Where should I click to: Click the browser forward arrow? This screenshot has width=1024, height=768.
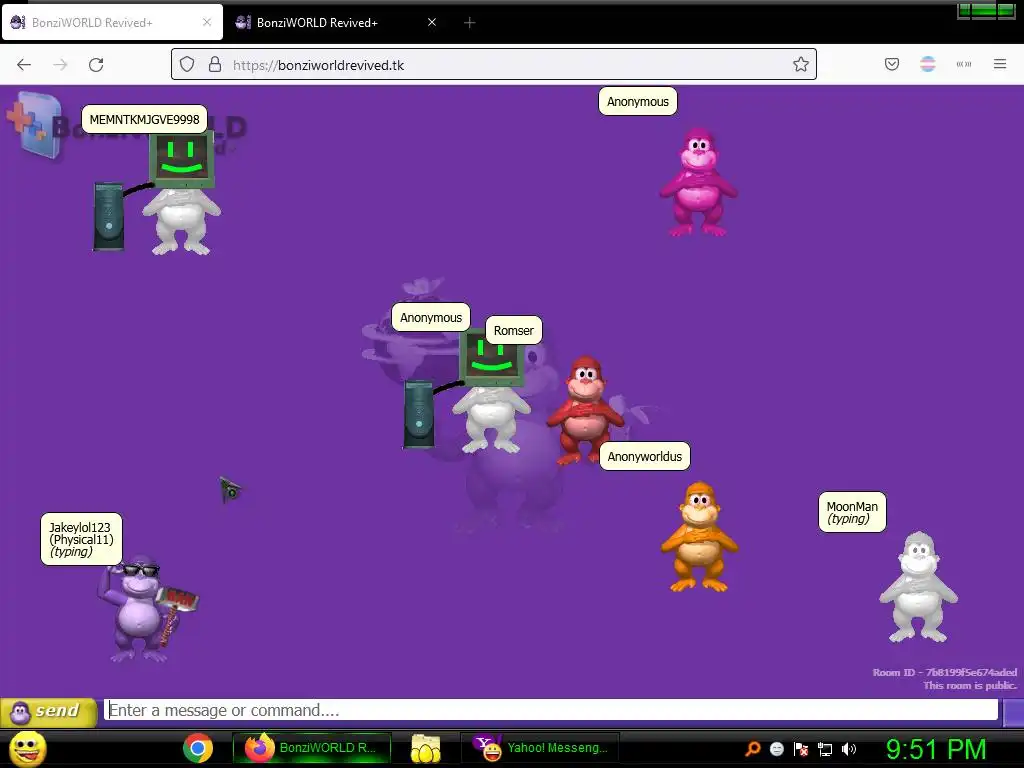pyautogui.click(x=60, y=65)
